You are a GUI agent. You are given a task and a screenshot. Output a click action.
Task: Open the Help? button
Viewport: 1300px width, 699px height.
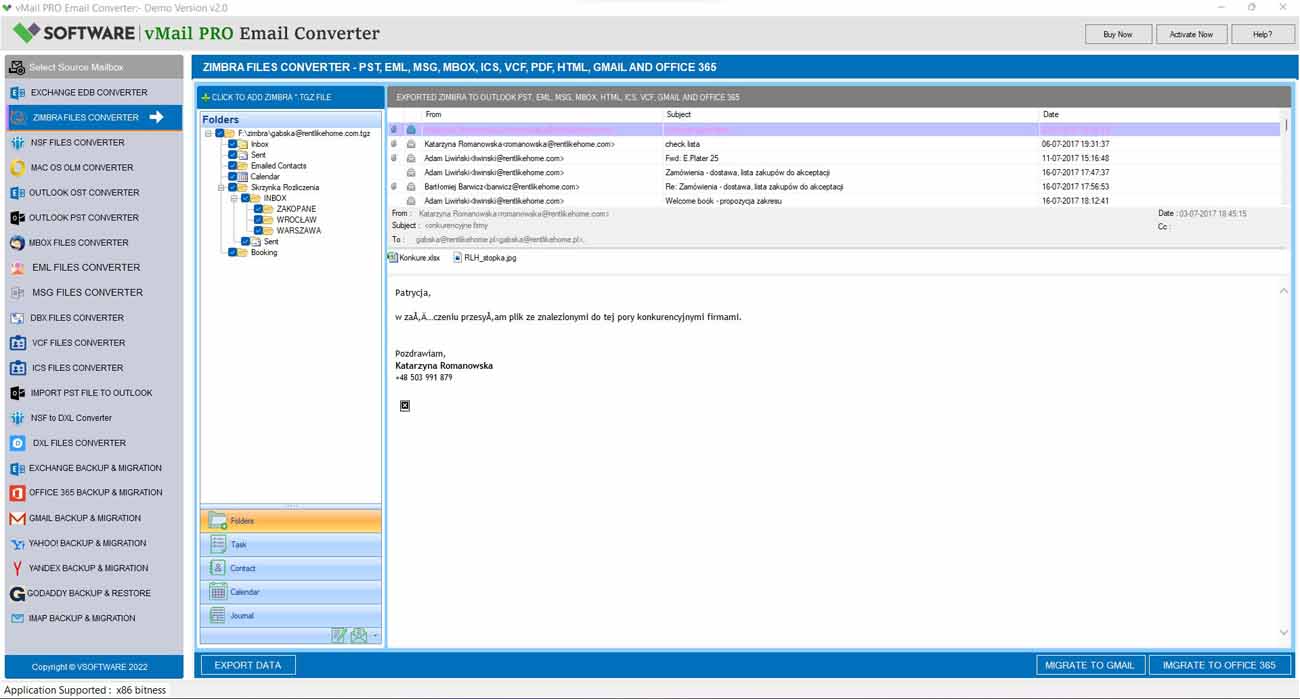[x=1263, y=34]
